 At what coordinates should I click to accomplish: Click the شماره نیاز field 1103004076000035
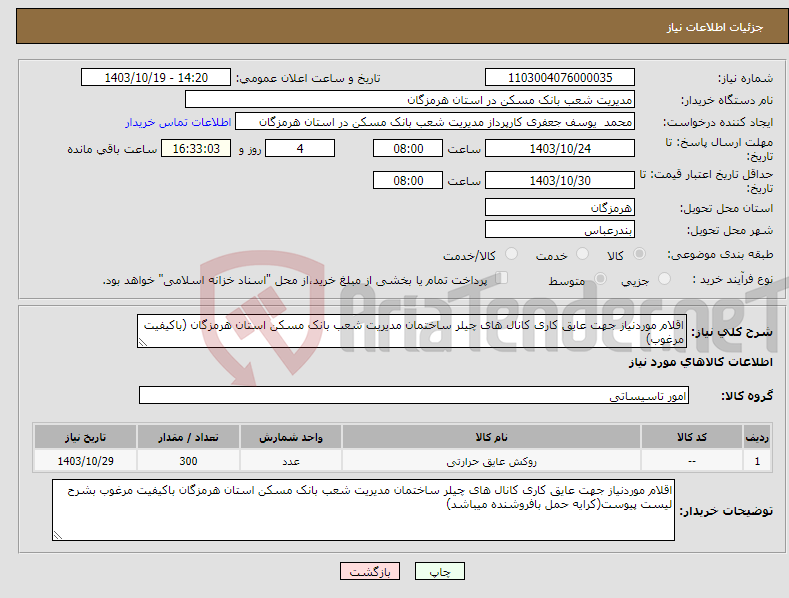(560, 78)
